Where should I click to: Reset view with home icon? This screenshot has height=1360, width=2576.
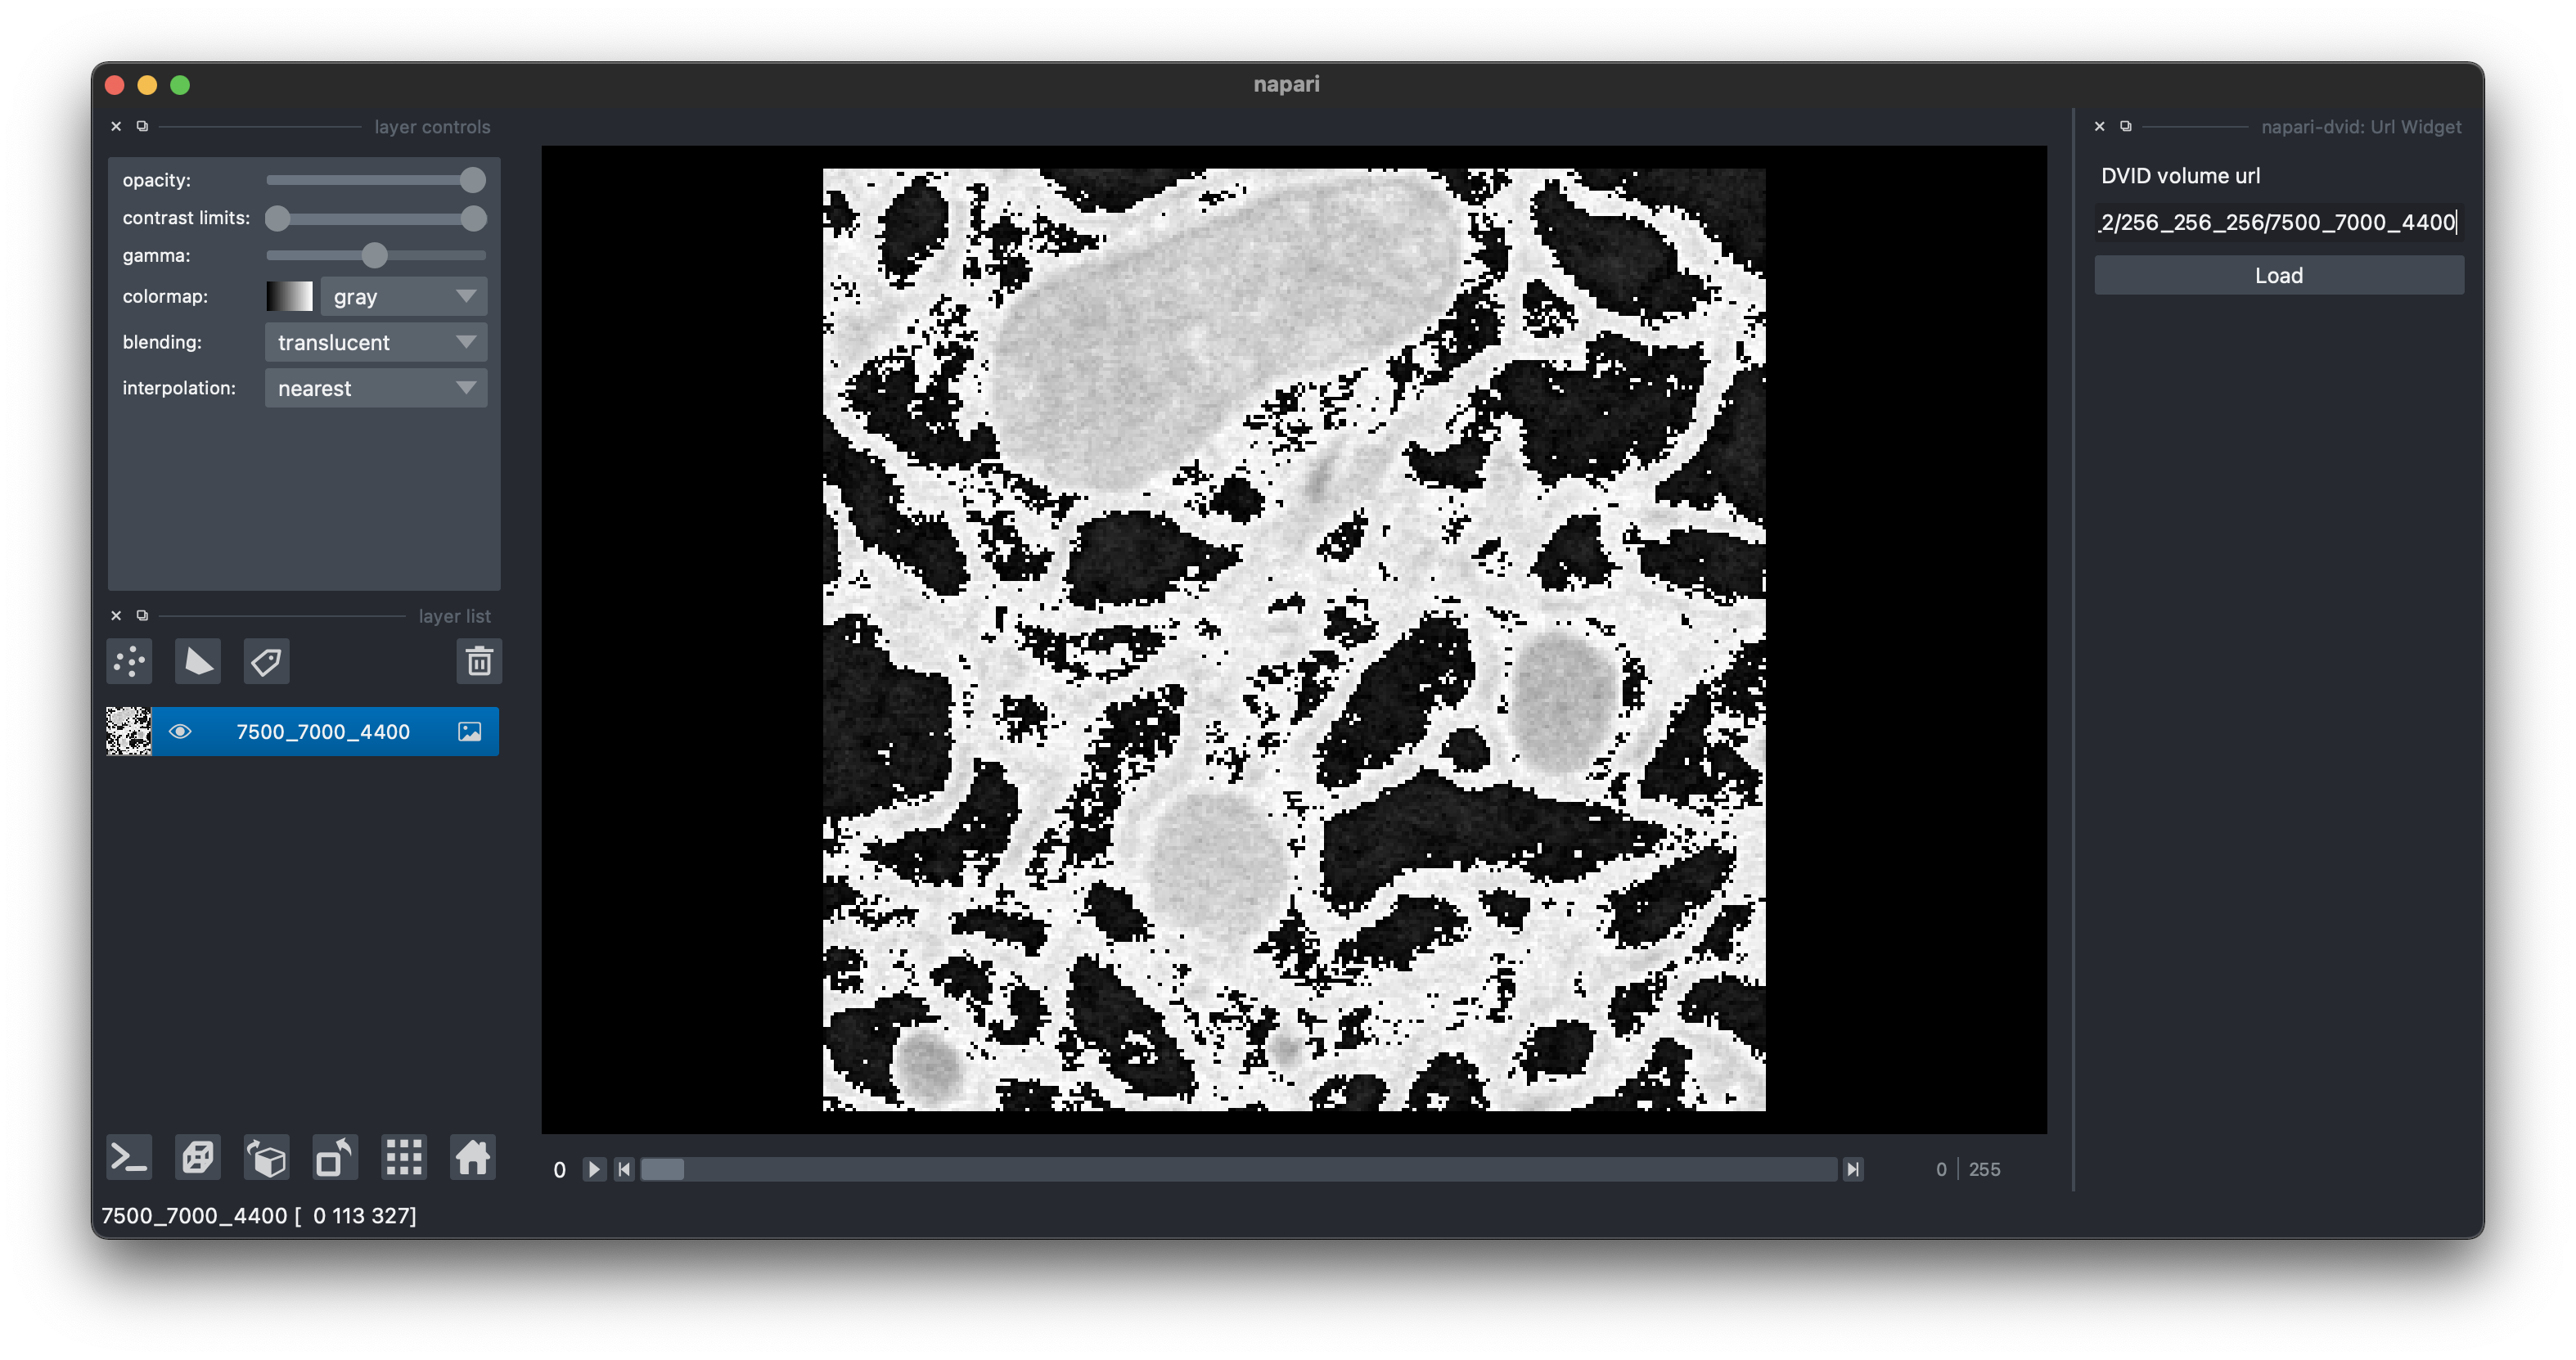[x=473, y=1158]
